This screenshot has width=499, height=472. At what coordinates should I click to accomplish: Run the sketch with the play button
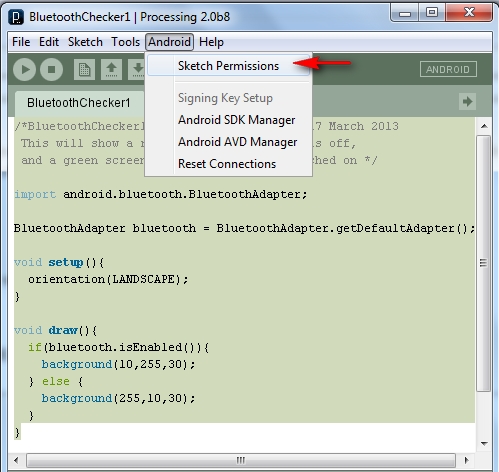click(x=24, y=69)
